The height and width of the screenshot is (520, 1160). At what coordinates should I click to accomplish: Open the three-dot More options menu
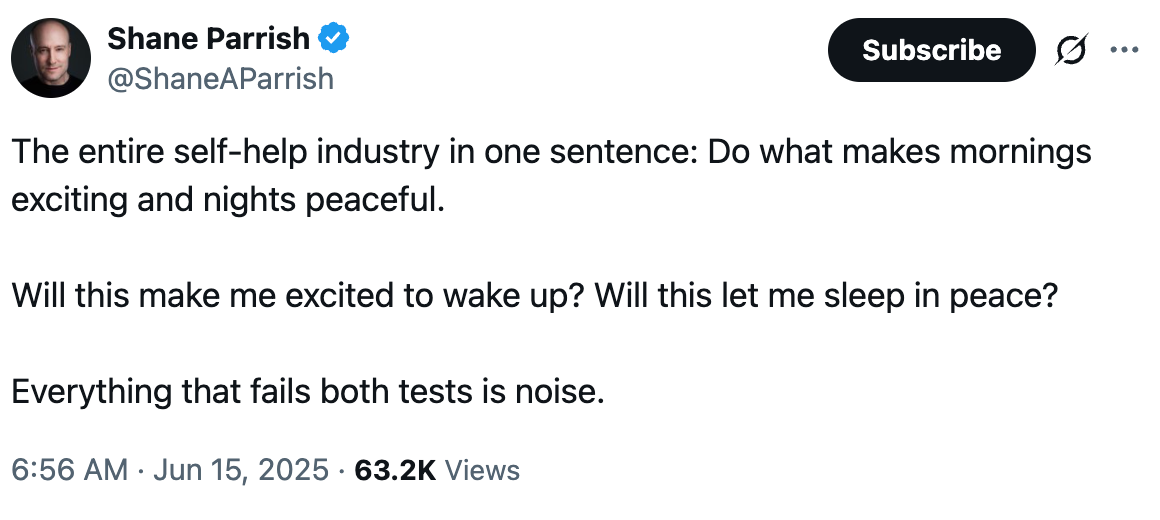point(1125,49)
